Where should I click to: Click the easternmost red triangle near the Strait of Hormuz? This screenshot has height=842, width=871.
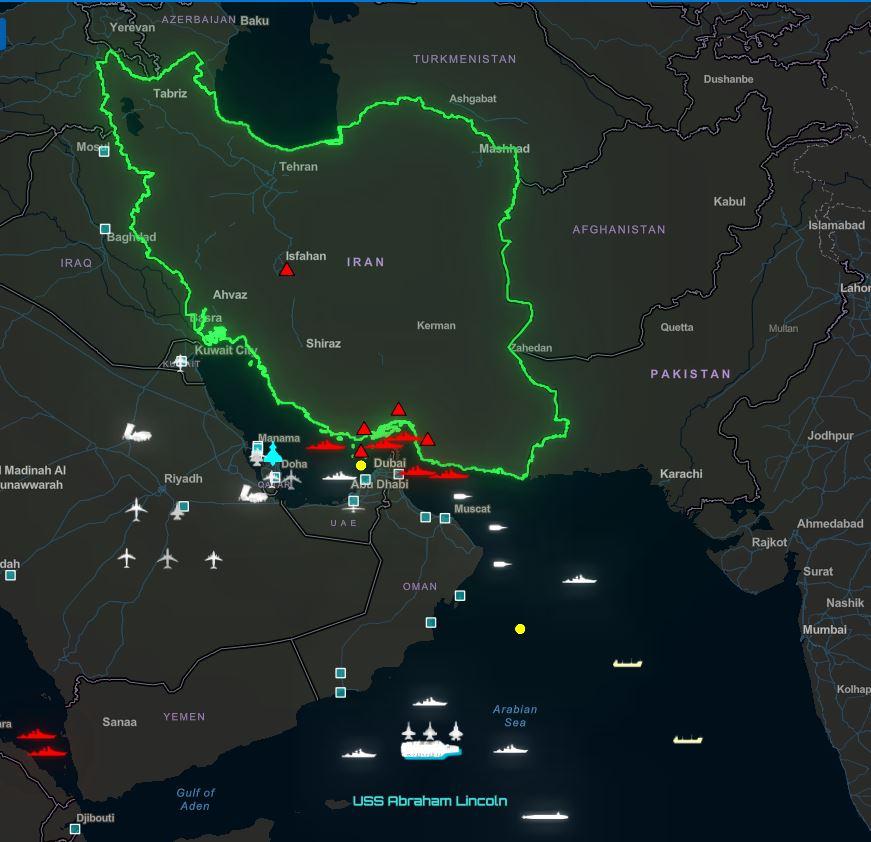point(427,439)
